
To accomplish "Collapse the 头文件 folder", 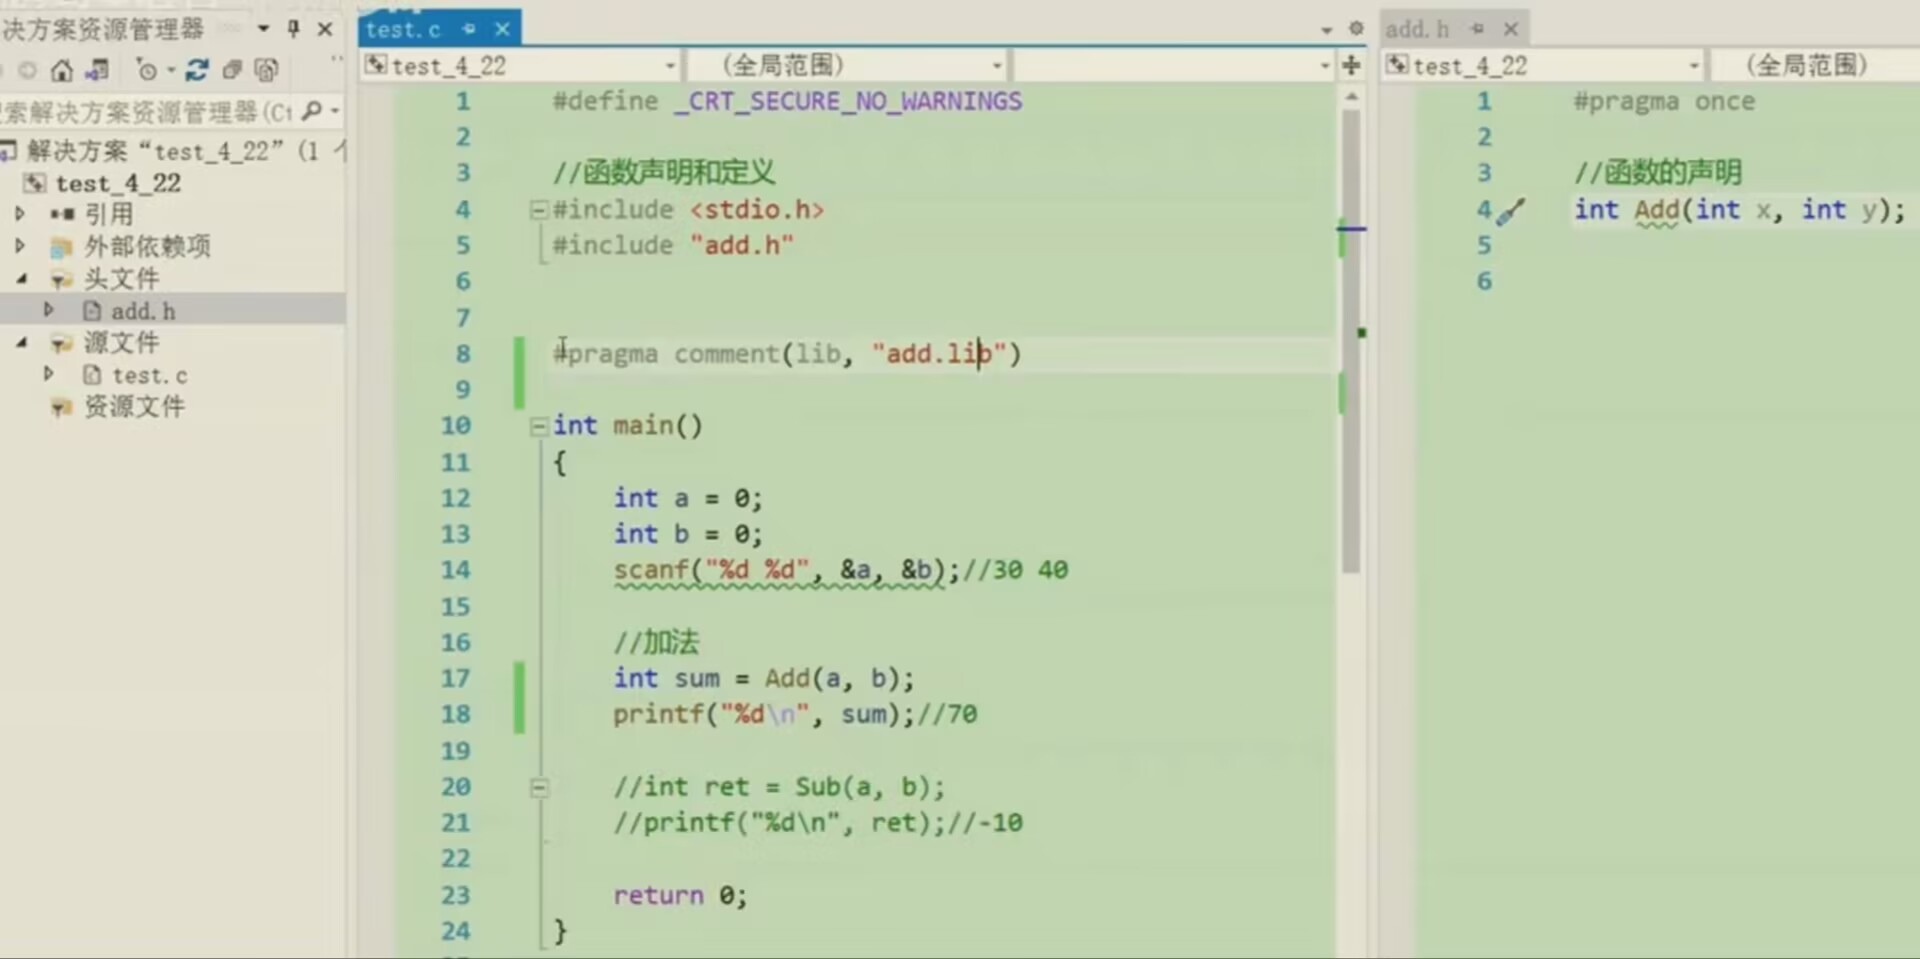I will point(21,279).
